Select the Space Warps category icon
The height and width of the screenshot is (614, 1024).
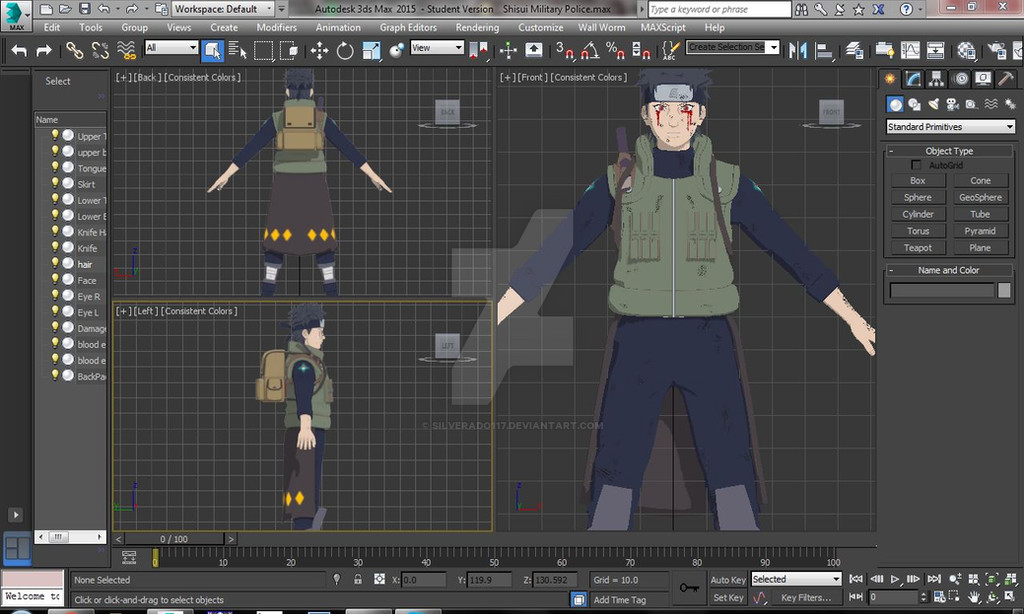point(991,104)
